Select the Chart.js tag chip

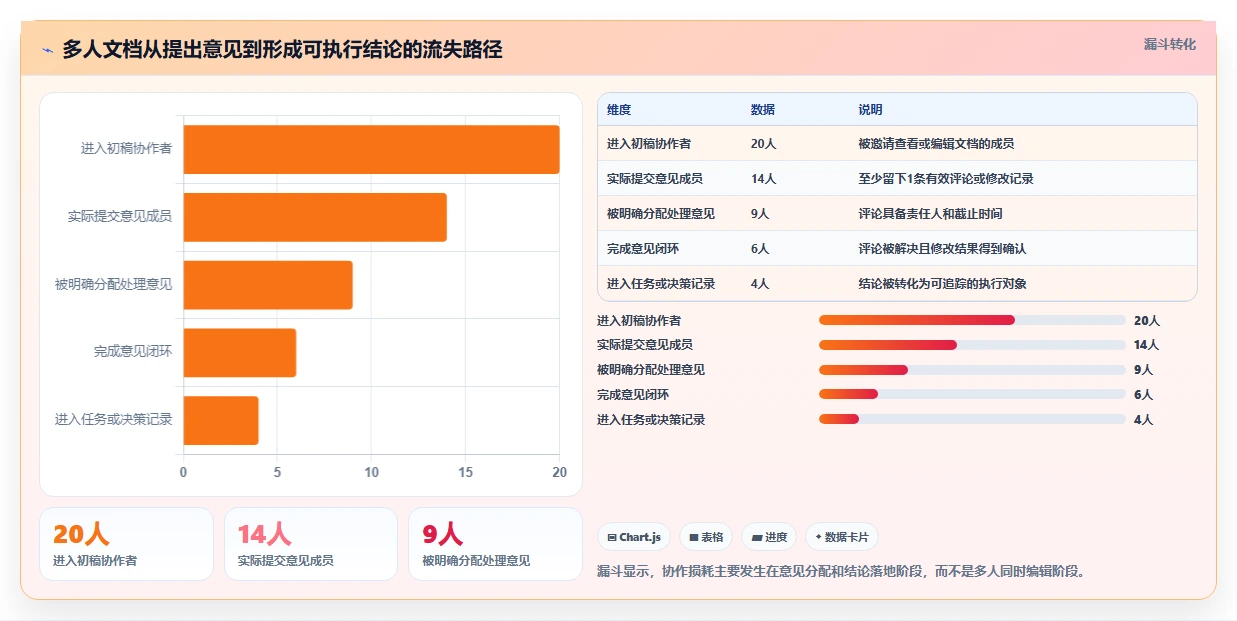634,537
